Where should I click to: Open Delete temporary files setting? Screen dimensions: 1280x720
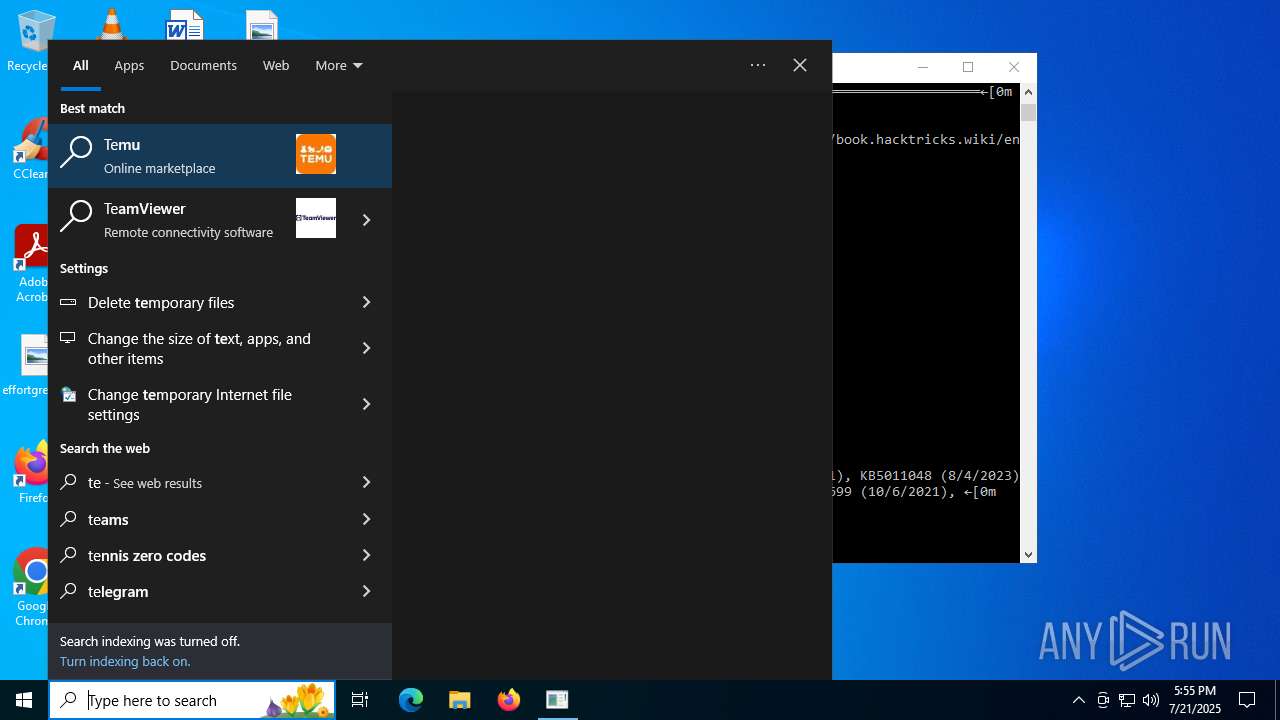tap(194, 302)
